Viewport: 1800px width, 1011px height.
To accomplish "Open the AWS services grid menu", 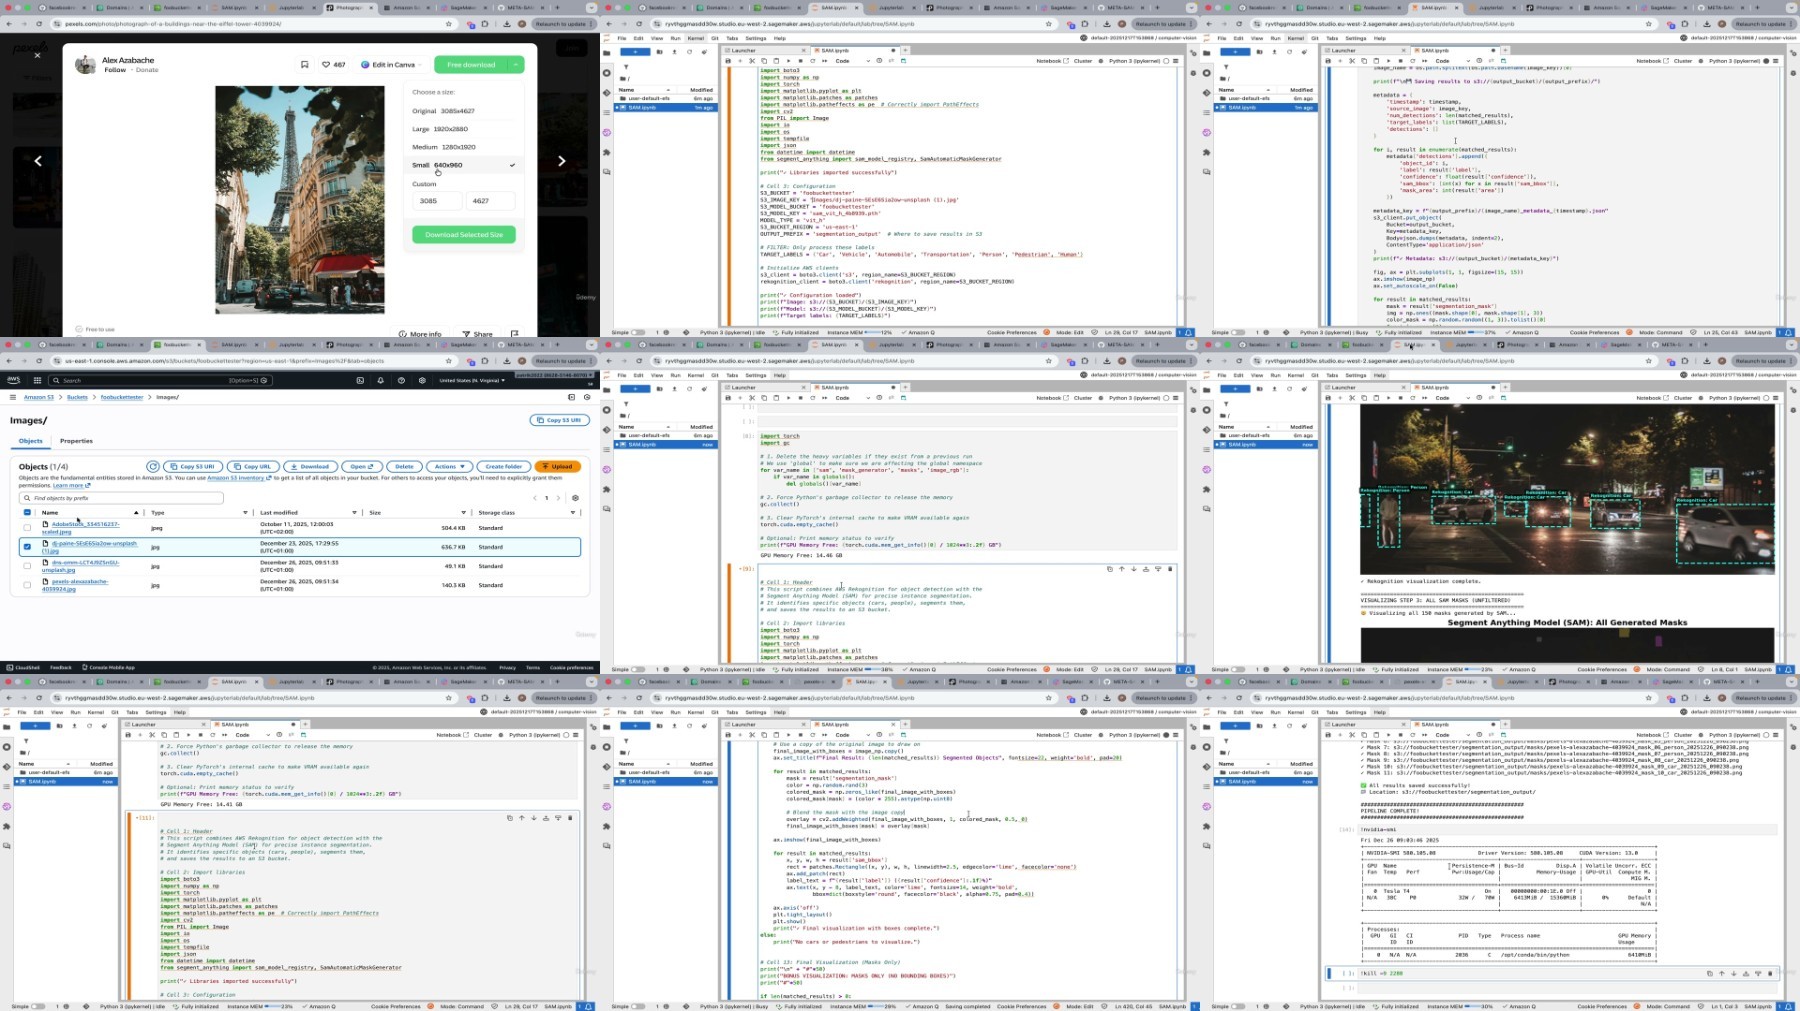I will point(37,380).
